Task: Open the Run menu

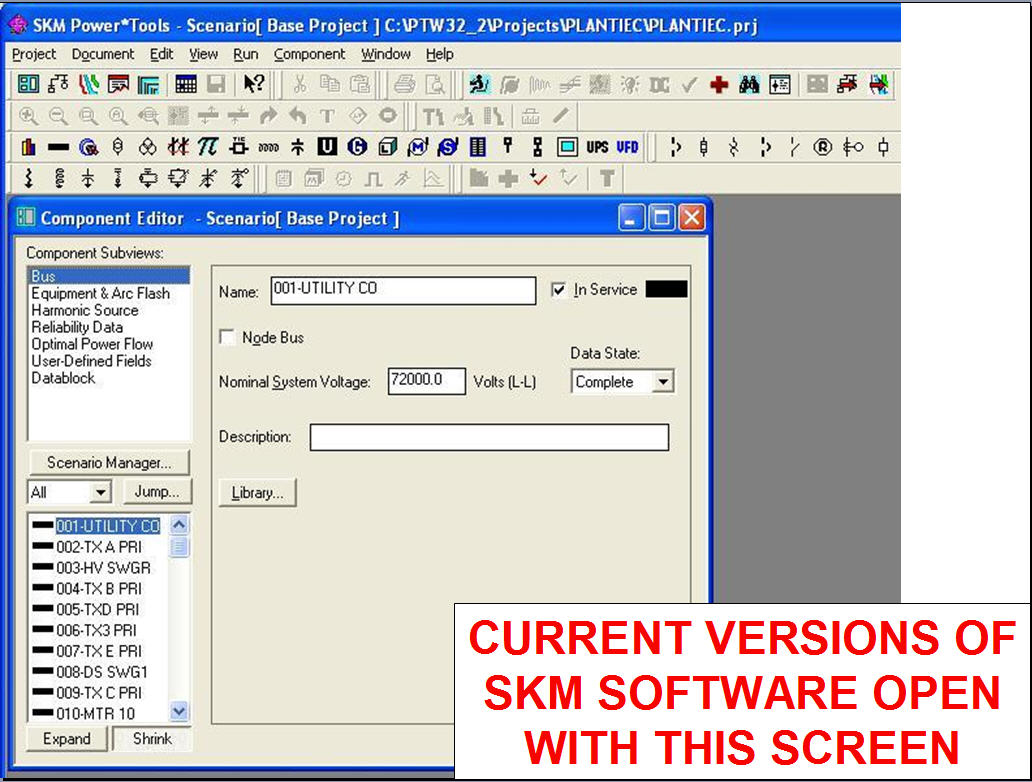Action: [245, 54]
